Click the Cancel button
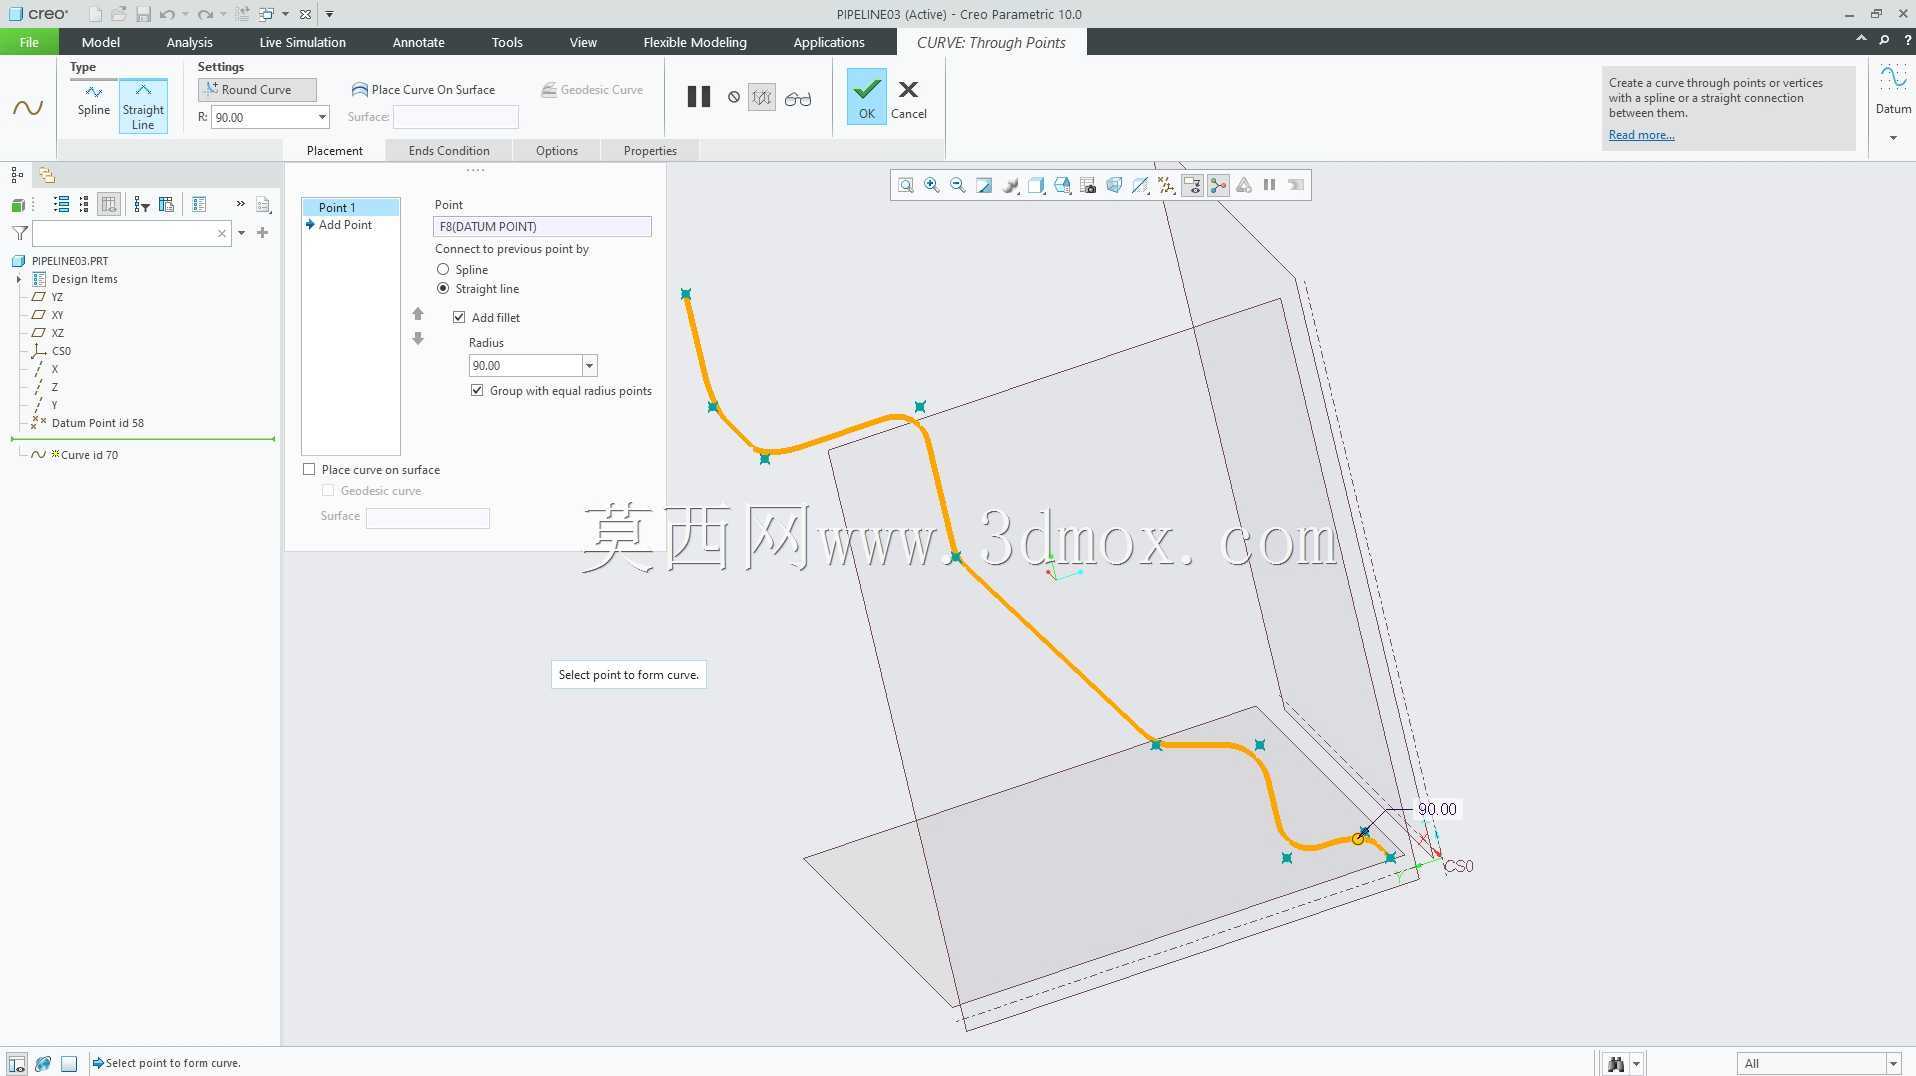The height and width of the screenshot is (1076, 1916). pyautogui.click(x=909, y=100)
